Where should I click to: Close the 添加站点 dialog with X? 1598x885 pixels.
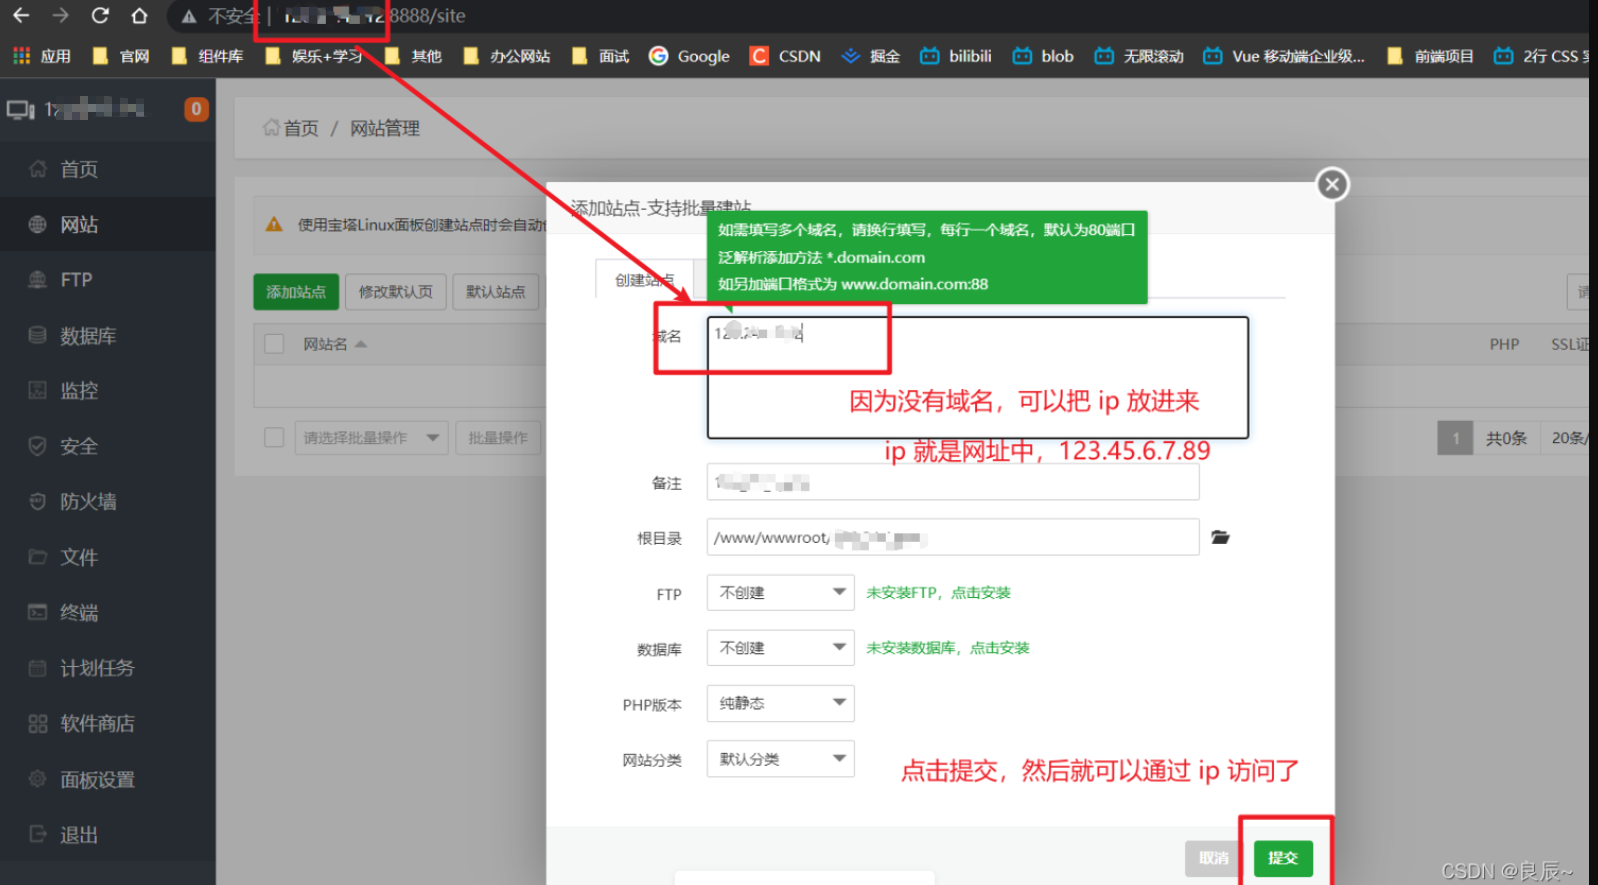pos(1332,184)
